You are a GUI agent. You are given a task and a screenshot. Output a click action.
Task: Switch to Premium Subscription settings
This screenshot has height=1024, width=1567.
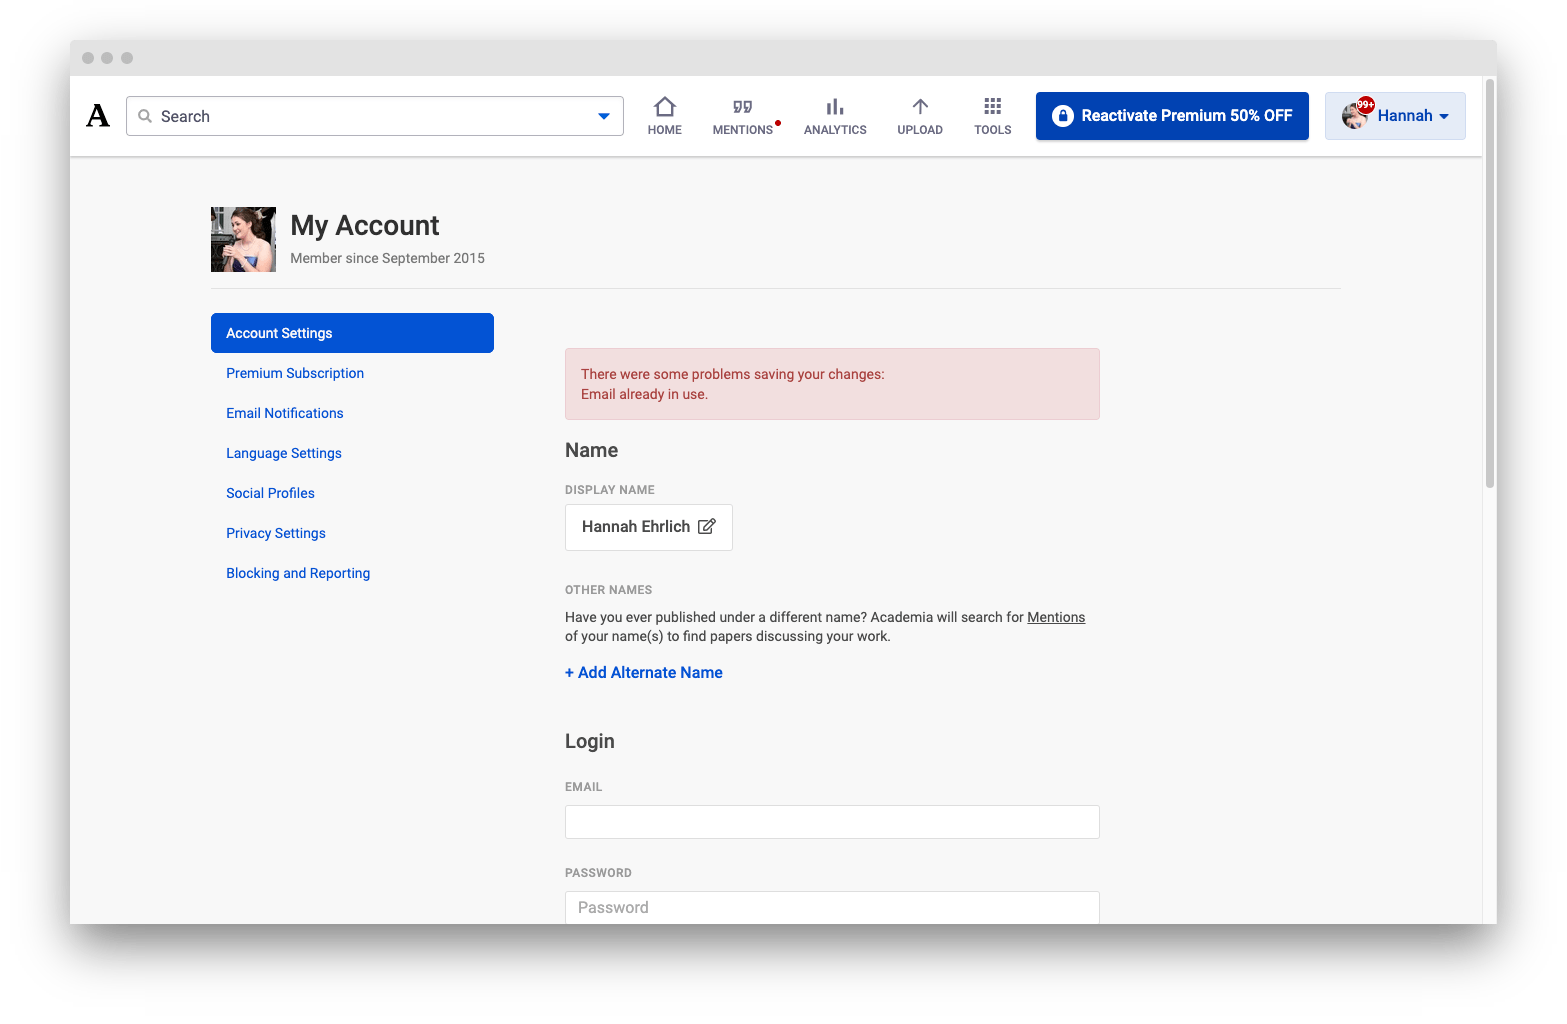[294, 373]
